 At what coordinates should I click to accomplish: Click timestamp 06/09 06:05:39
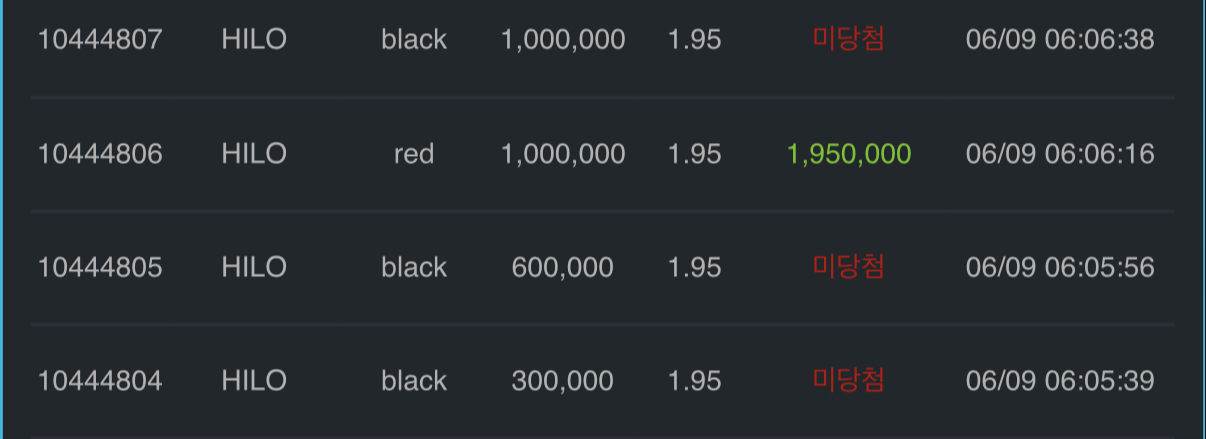coord(1060,381)
